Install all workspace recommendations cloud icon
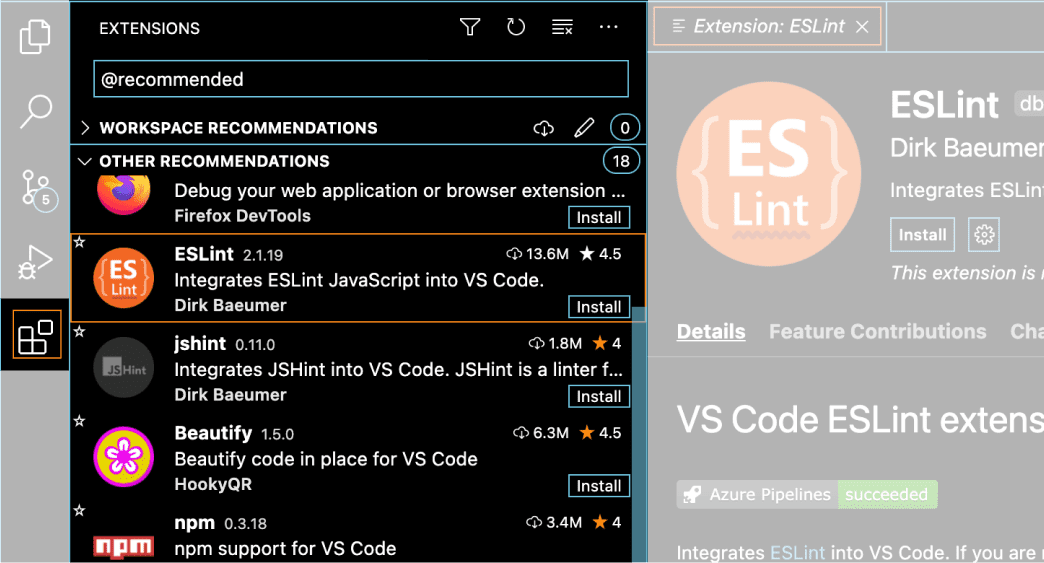Screen dimensions: 1044x563 pyautogui.click(x=544, y=128)
